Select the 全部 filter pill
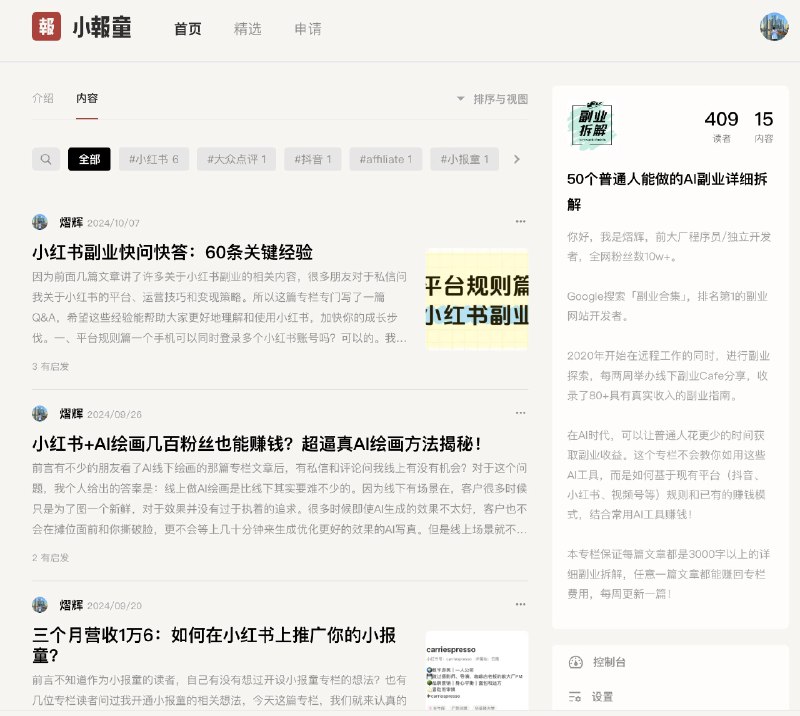 tap(92, 159)
